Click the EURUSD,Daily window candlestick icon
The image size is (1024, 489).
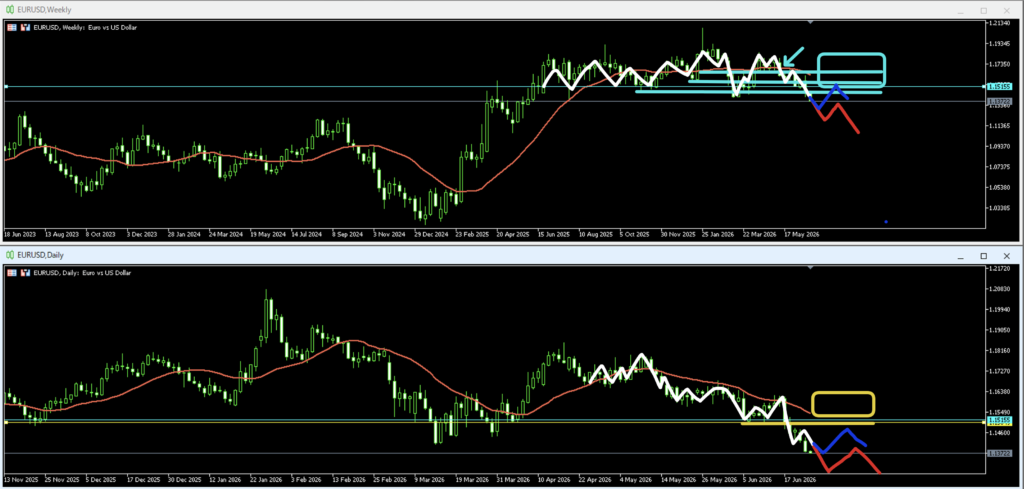9,255
